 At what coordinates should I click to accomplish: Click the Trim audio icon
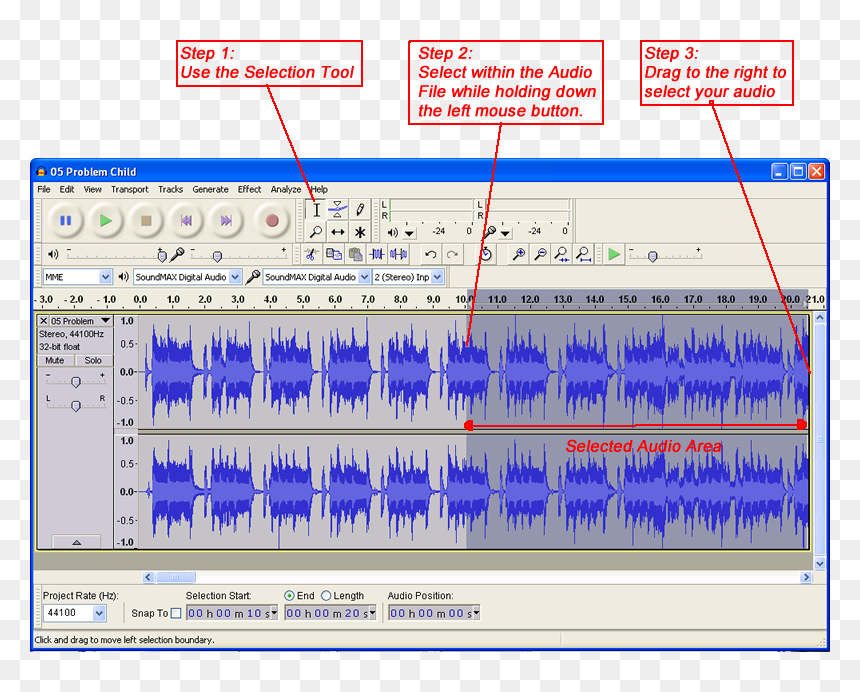[x=377, y=254]
